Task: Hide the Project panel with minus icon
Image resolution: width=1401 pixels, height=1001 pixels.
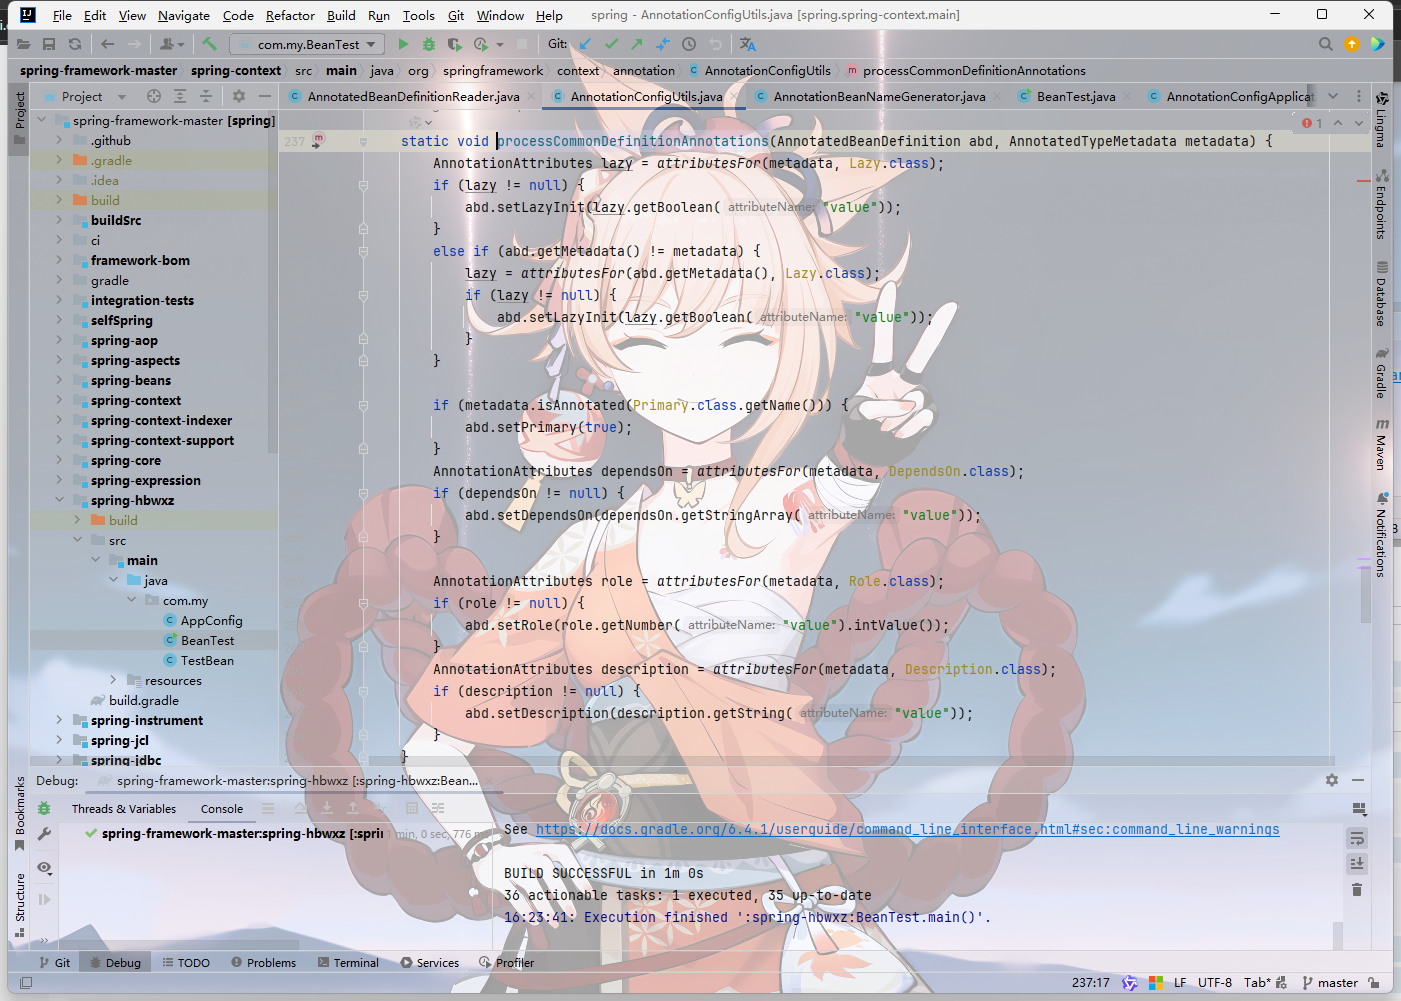Action: [x=265, y=96]
